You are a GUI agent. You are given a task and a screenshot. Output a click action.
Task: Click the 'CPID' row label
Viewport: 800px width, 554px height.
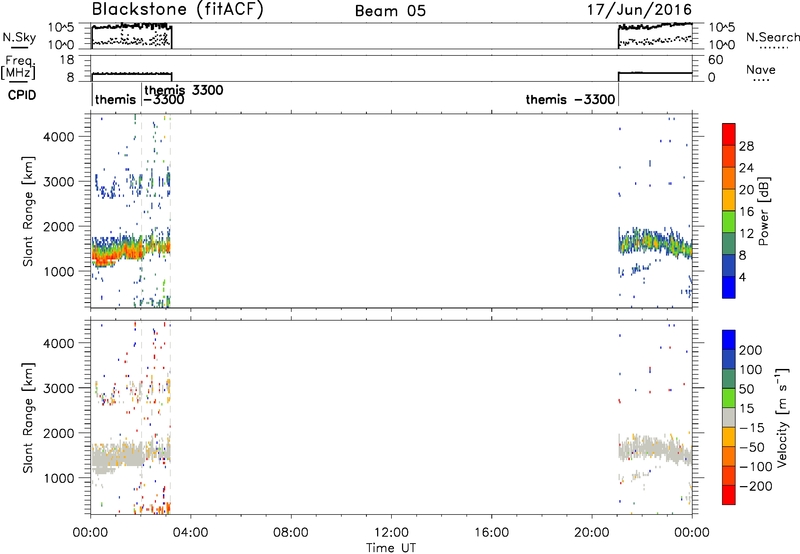[x=22, y=95]
